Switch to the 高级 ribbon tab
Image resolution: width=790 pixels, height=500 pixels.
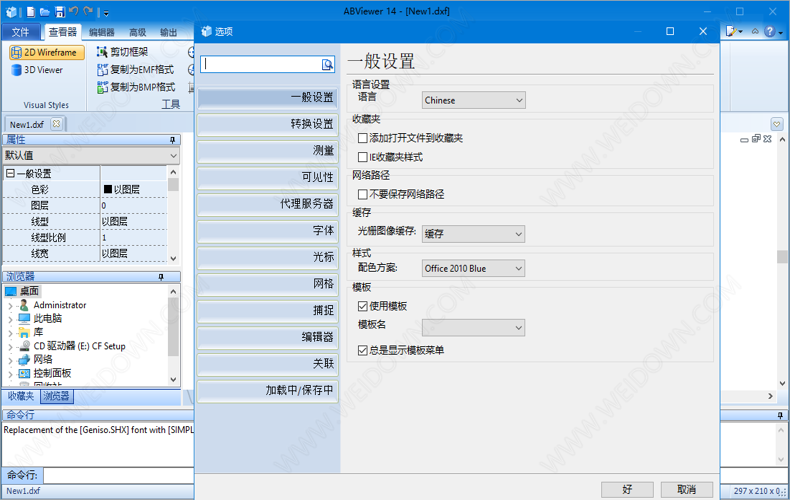point(138,32)
